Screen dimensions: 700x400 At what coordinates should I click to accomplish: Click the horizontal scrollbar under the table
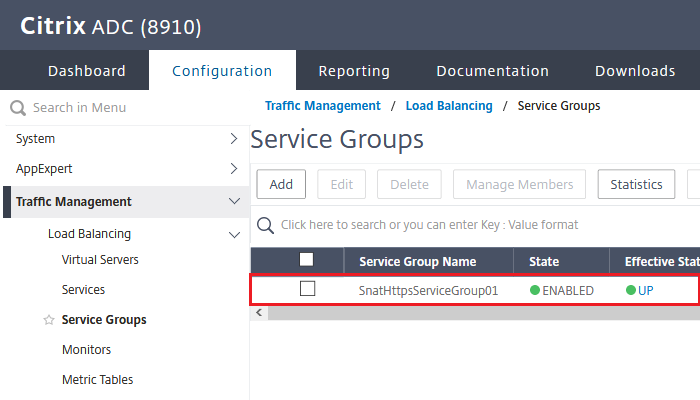tap(484, 313)
